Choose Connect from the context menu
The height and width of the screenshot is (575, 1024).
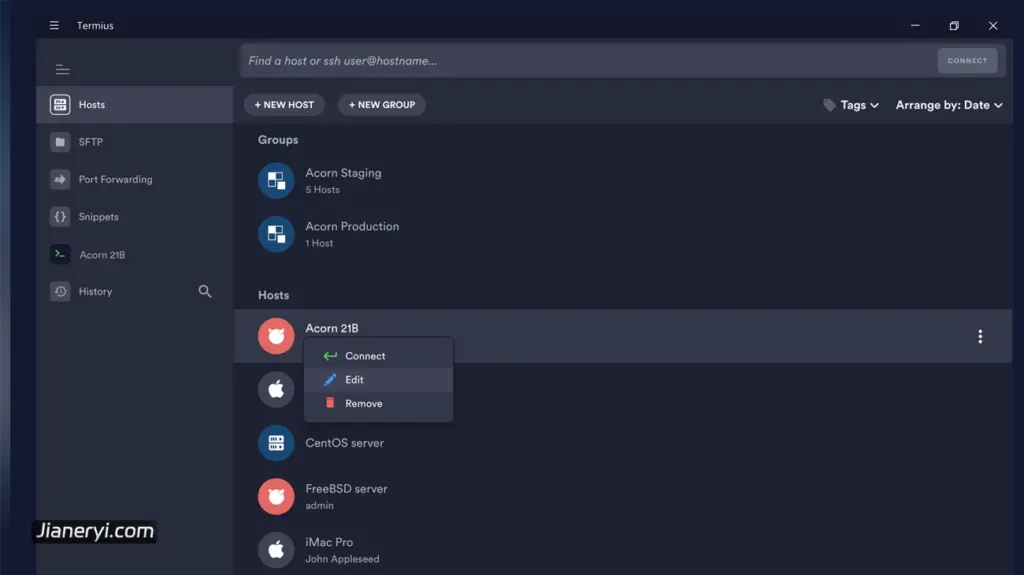[x=379, y=356]
